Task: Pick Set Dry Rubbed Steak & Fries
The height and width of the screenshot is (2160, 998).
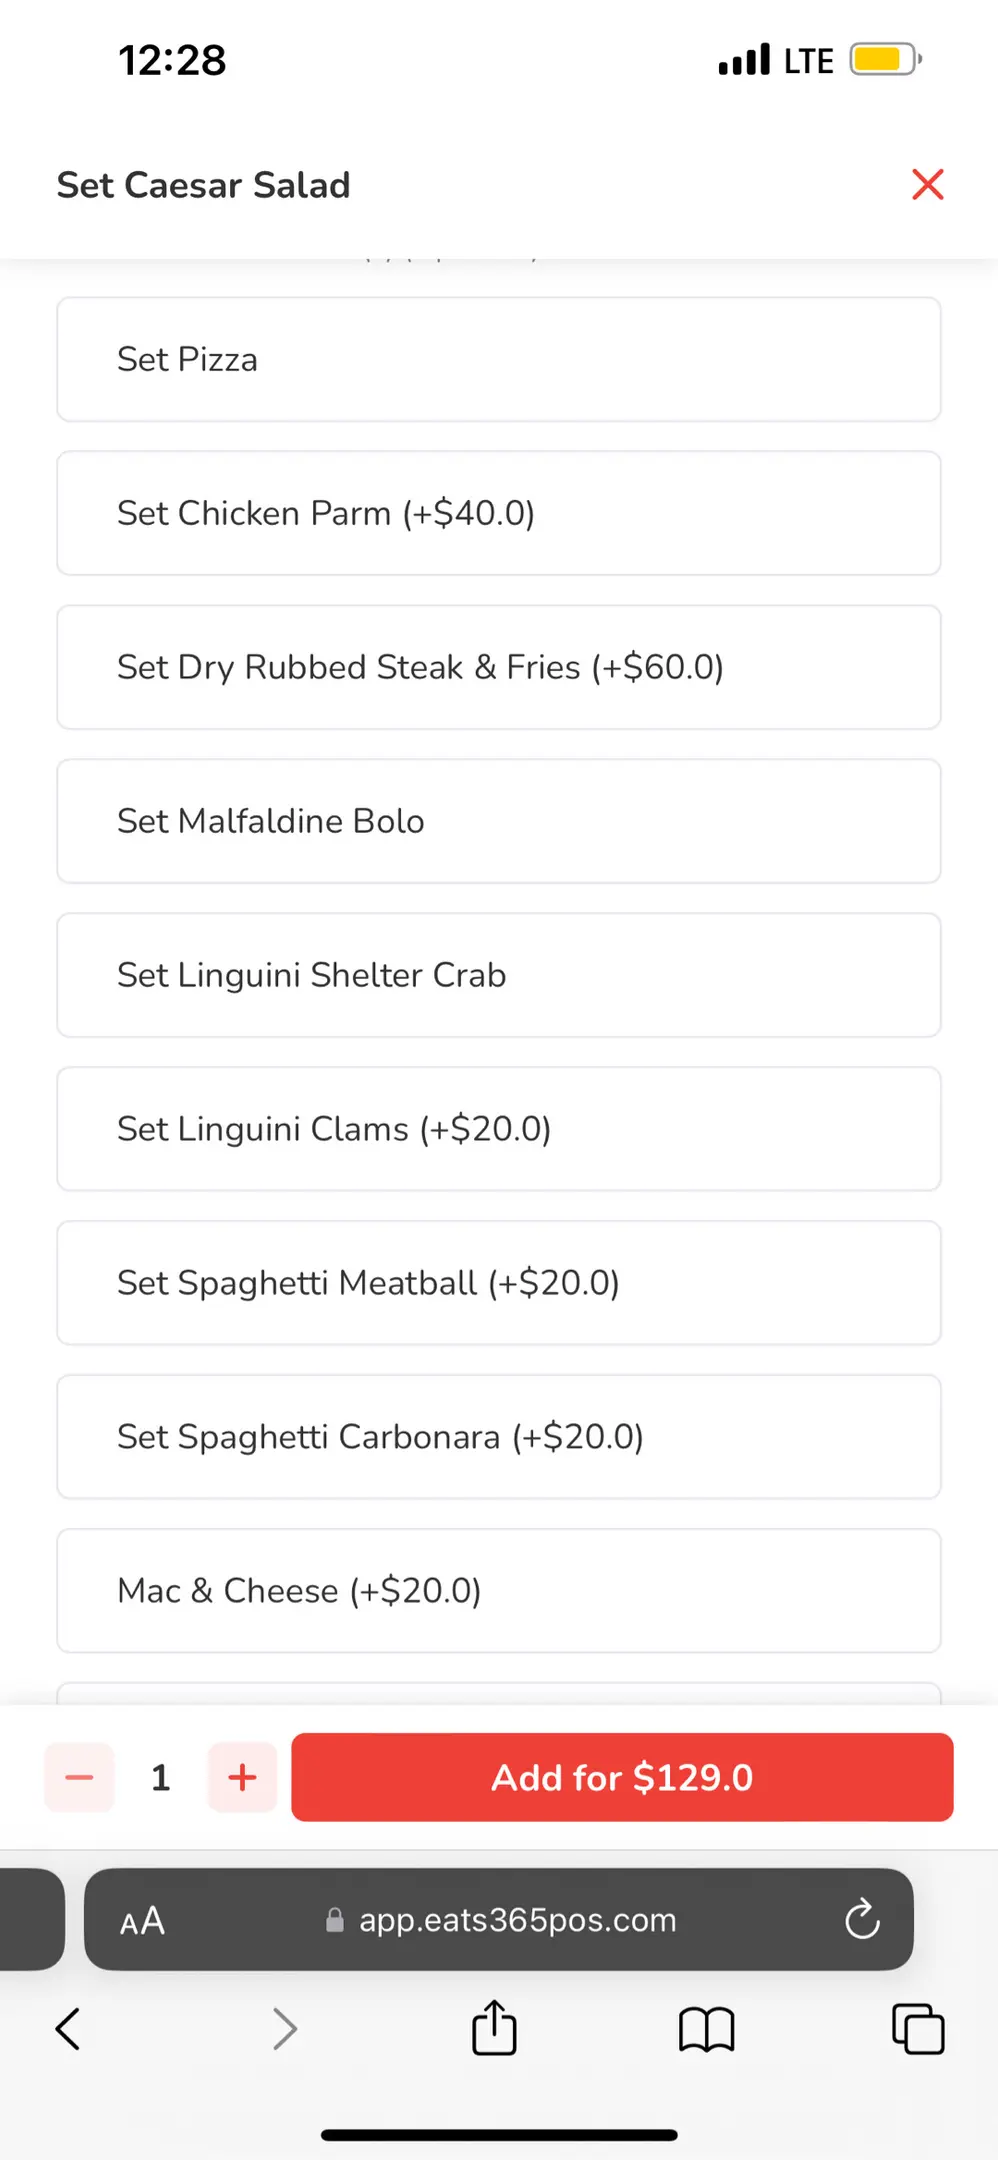Action: (x=498, y=667)
